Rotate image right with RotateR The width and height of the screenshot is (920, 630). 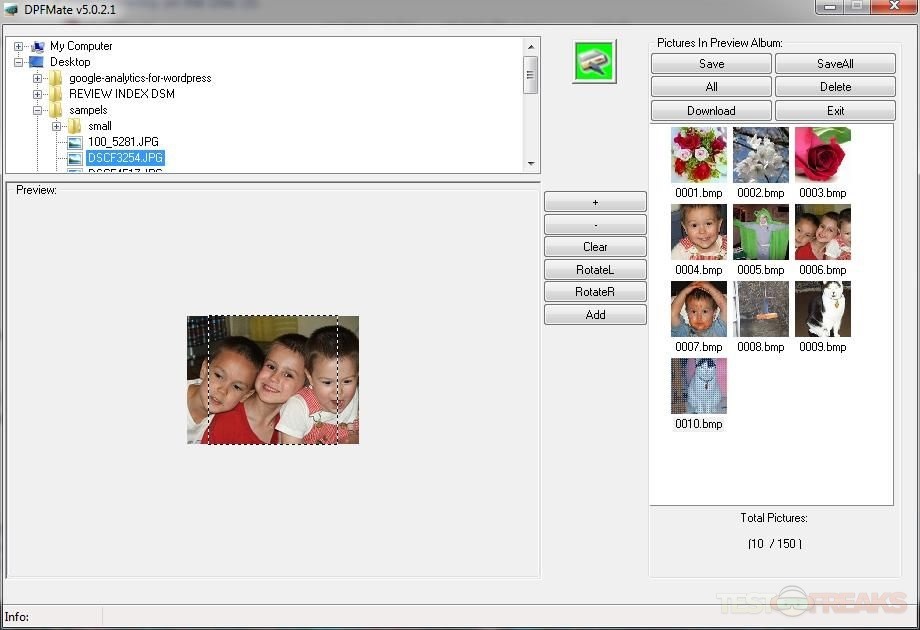tap(595, 292)
